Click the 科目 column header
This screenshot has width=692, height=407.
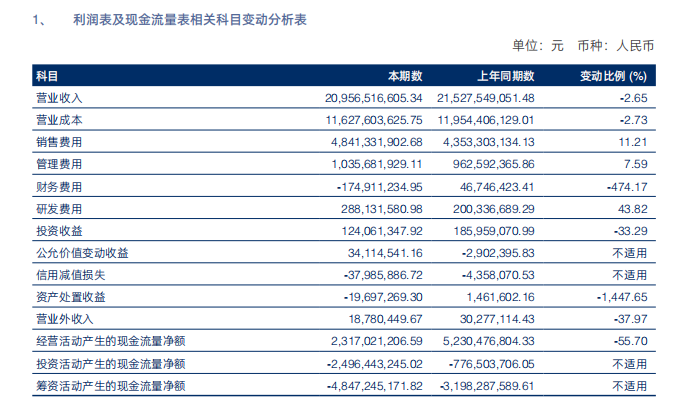47,76
